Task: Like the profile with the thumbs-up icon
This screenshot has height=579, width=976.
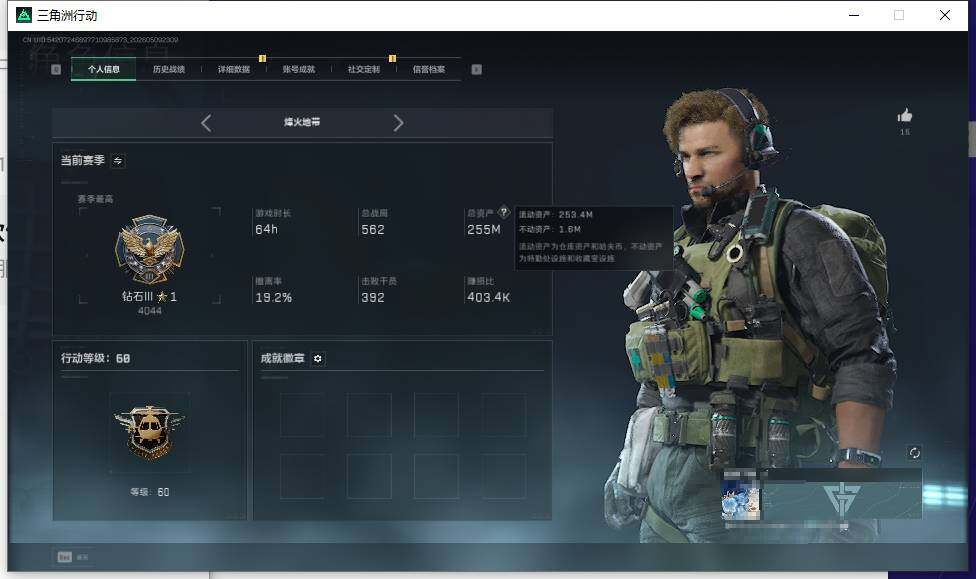Action: click(x=904, y=115)
